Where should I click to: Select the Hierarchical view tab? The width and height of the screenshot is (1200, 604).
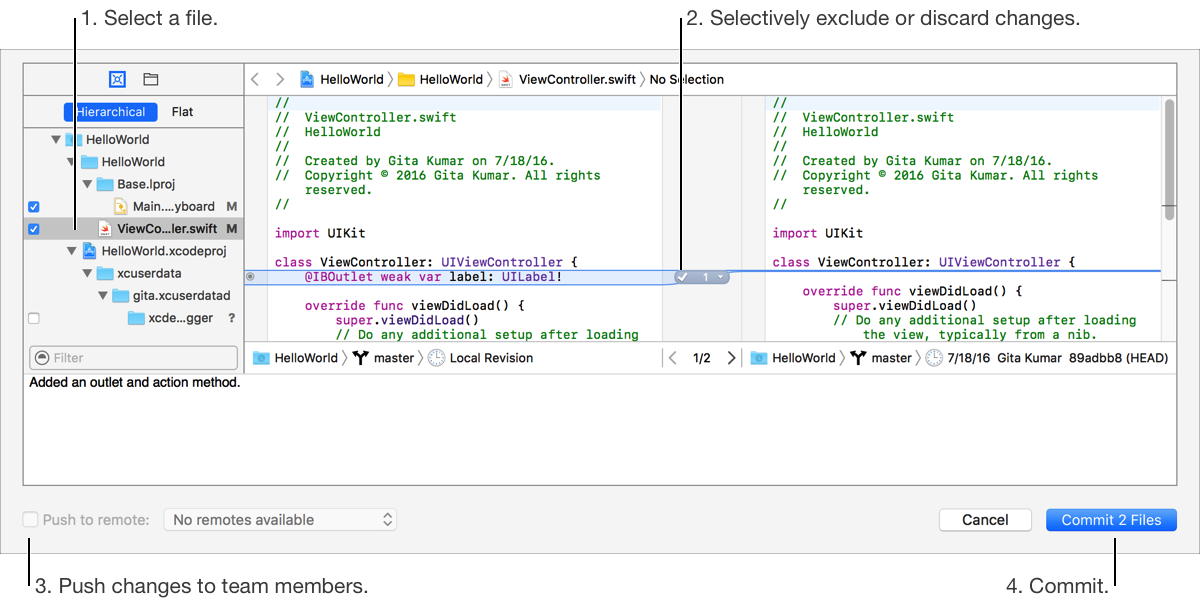click(110, 112)
